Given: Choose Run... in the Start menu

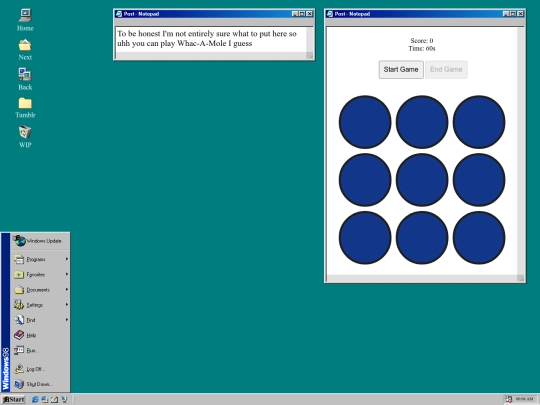Looking at the screenshot, I should (40, 350).
